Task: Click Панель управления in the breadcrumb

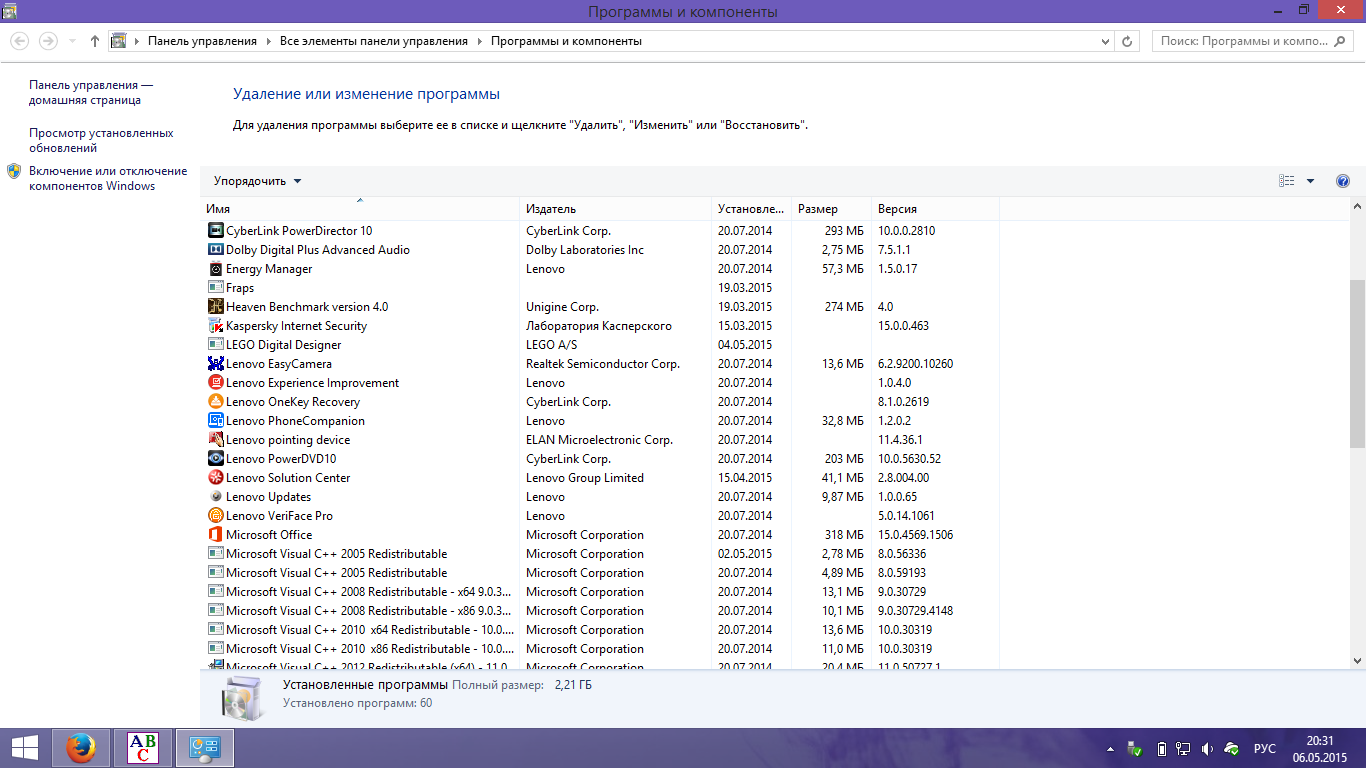Action: click(x=202, y=41)
